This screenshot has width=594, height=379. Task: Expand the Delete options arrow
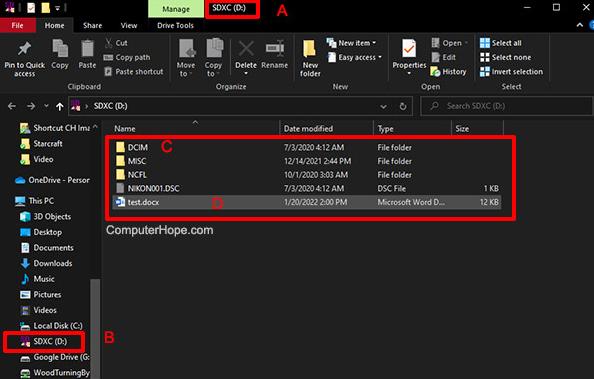(246, 74)
